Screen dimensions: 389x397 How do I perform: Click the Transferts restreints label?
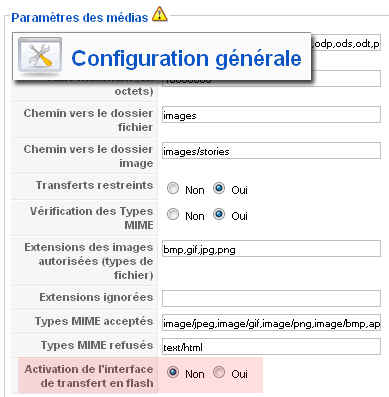[94, 185]
